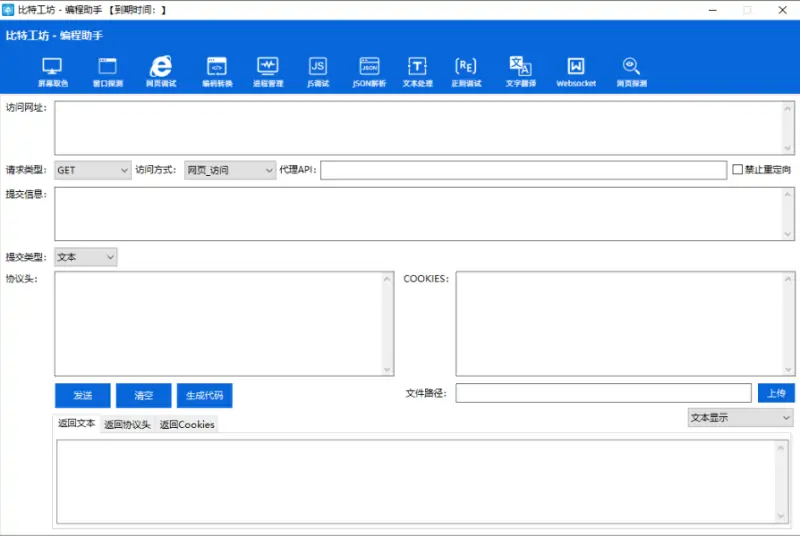The height and width of the screenshot is (536, 800).
Task: Click the JS调试 toolbar icon
Action: (x=317, y=68)
